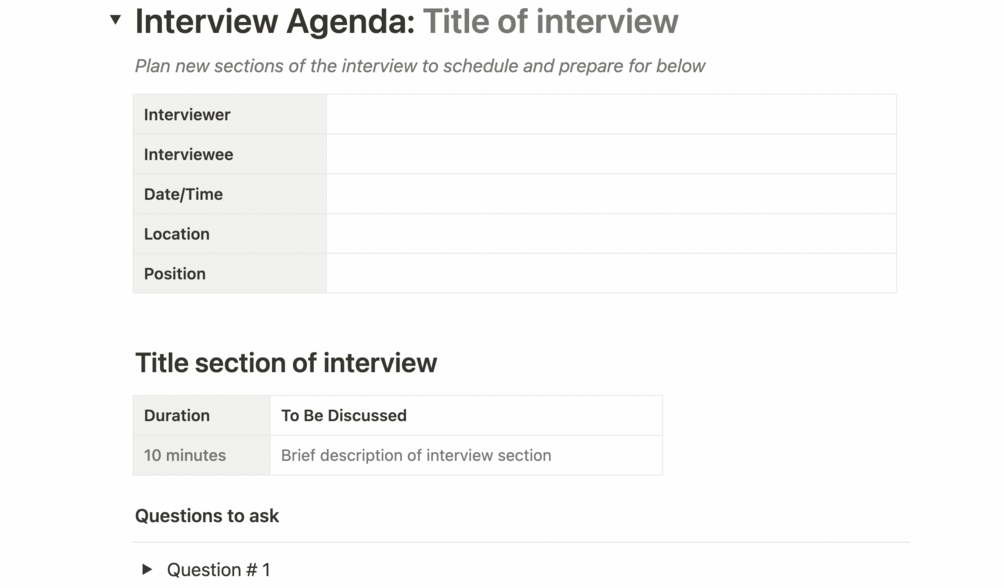Viewport: 1005px width, 588px height.
Task: Click the '10 minutes' duration cell
Action: click(201, 455)
